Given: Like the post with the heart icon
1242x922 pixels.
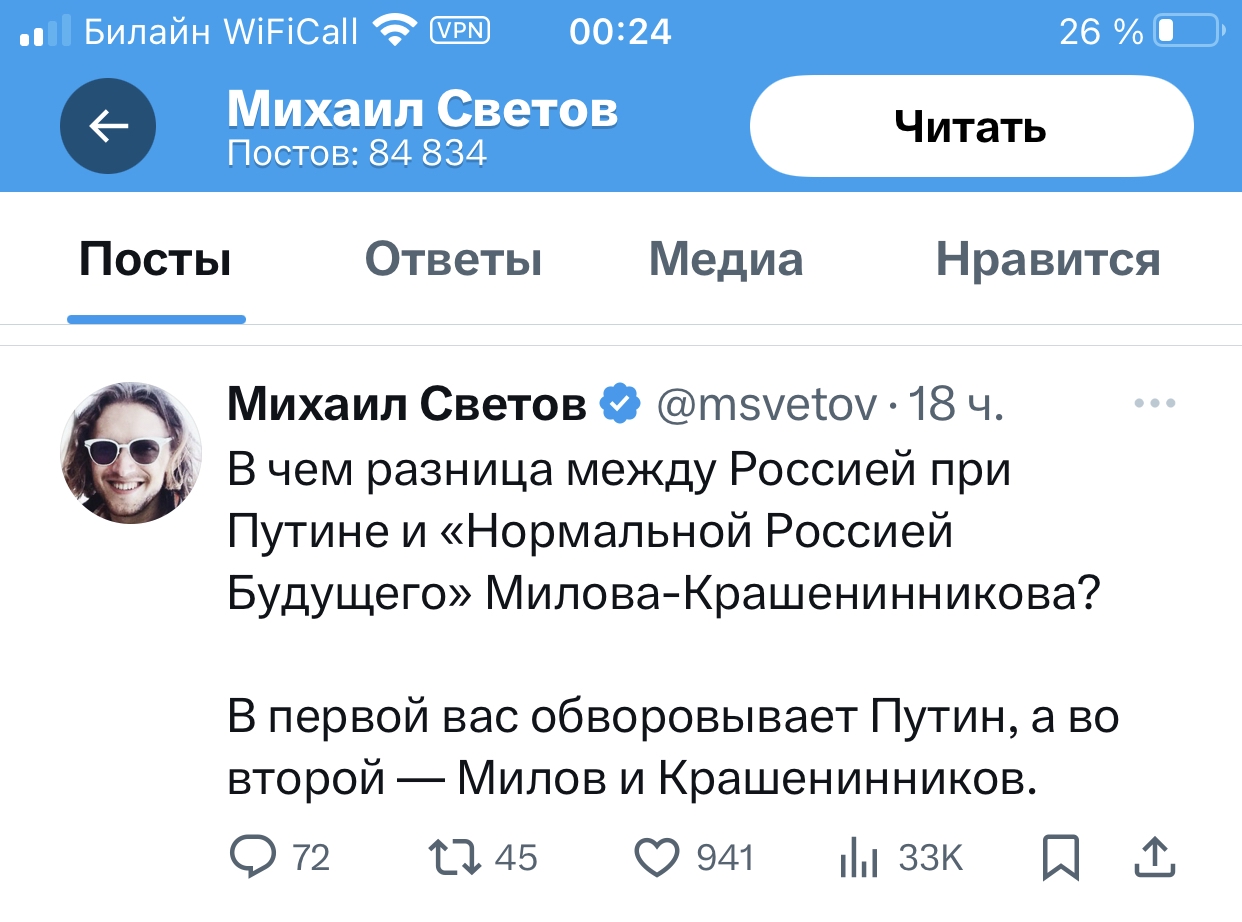Looking at the screenshot, I should point(657,857).
